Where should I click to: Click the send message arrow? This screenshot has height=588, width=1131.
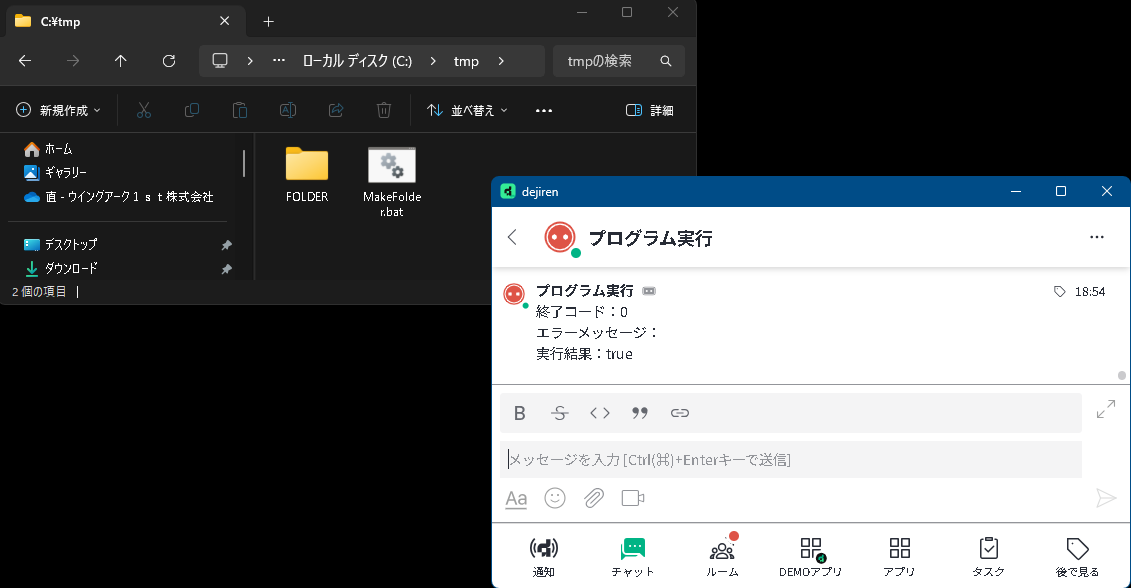[x=1105, y=498]
